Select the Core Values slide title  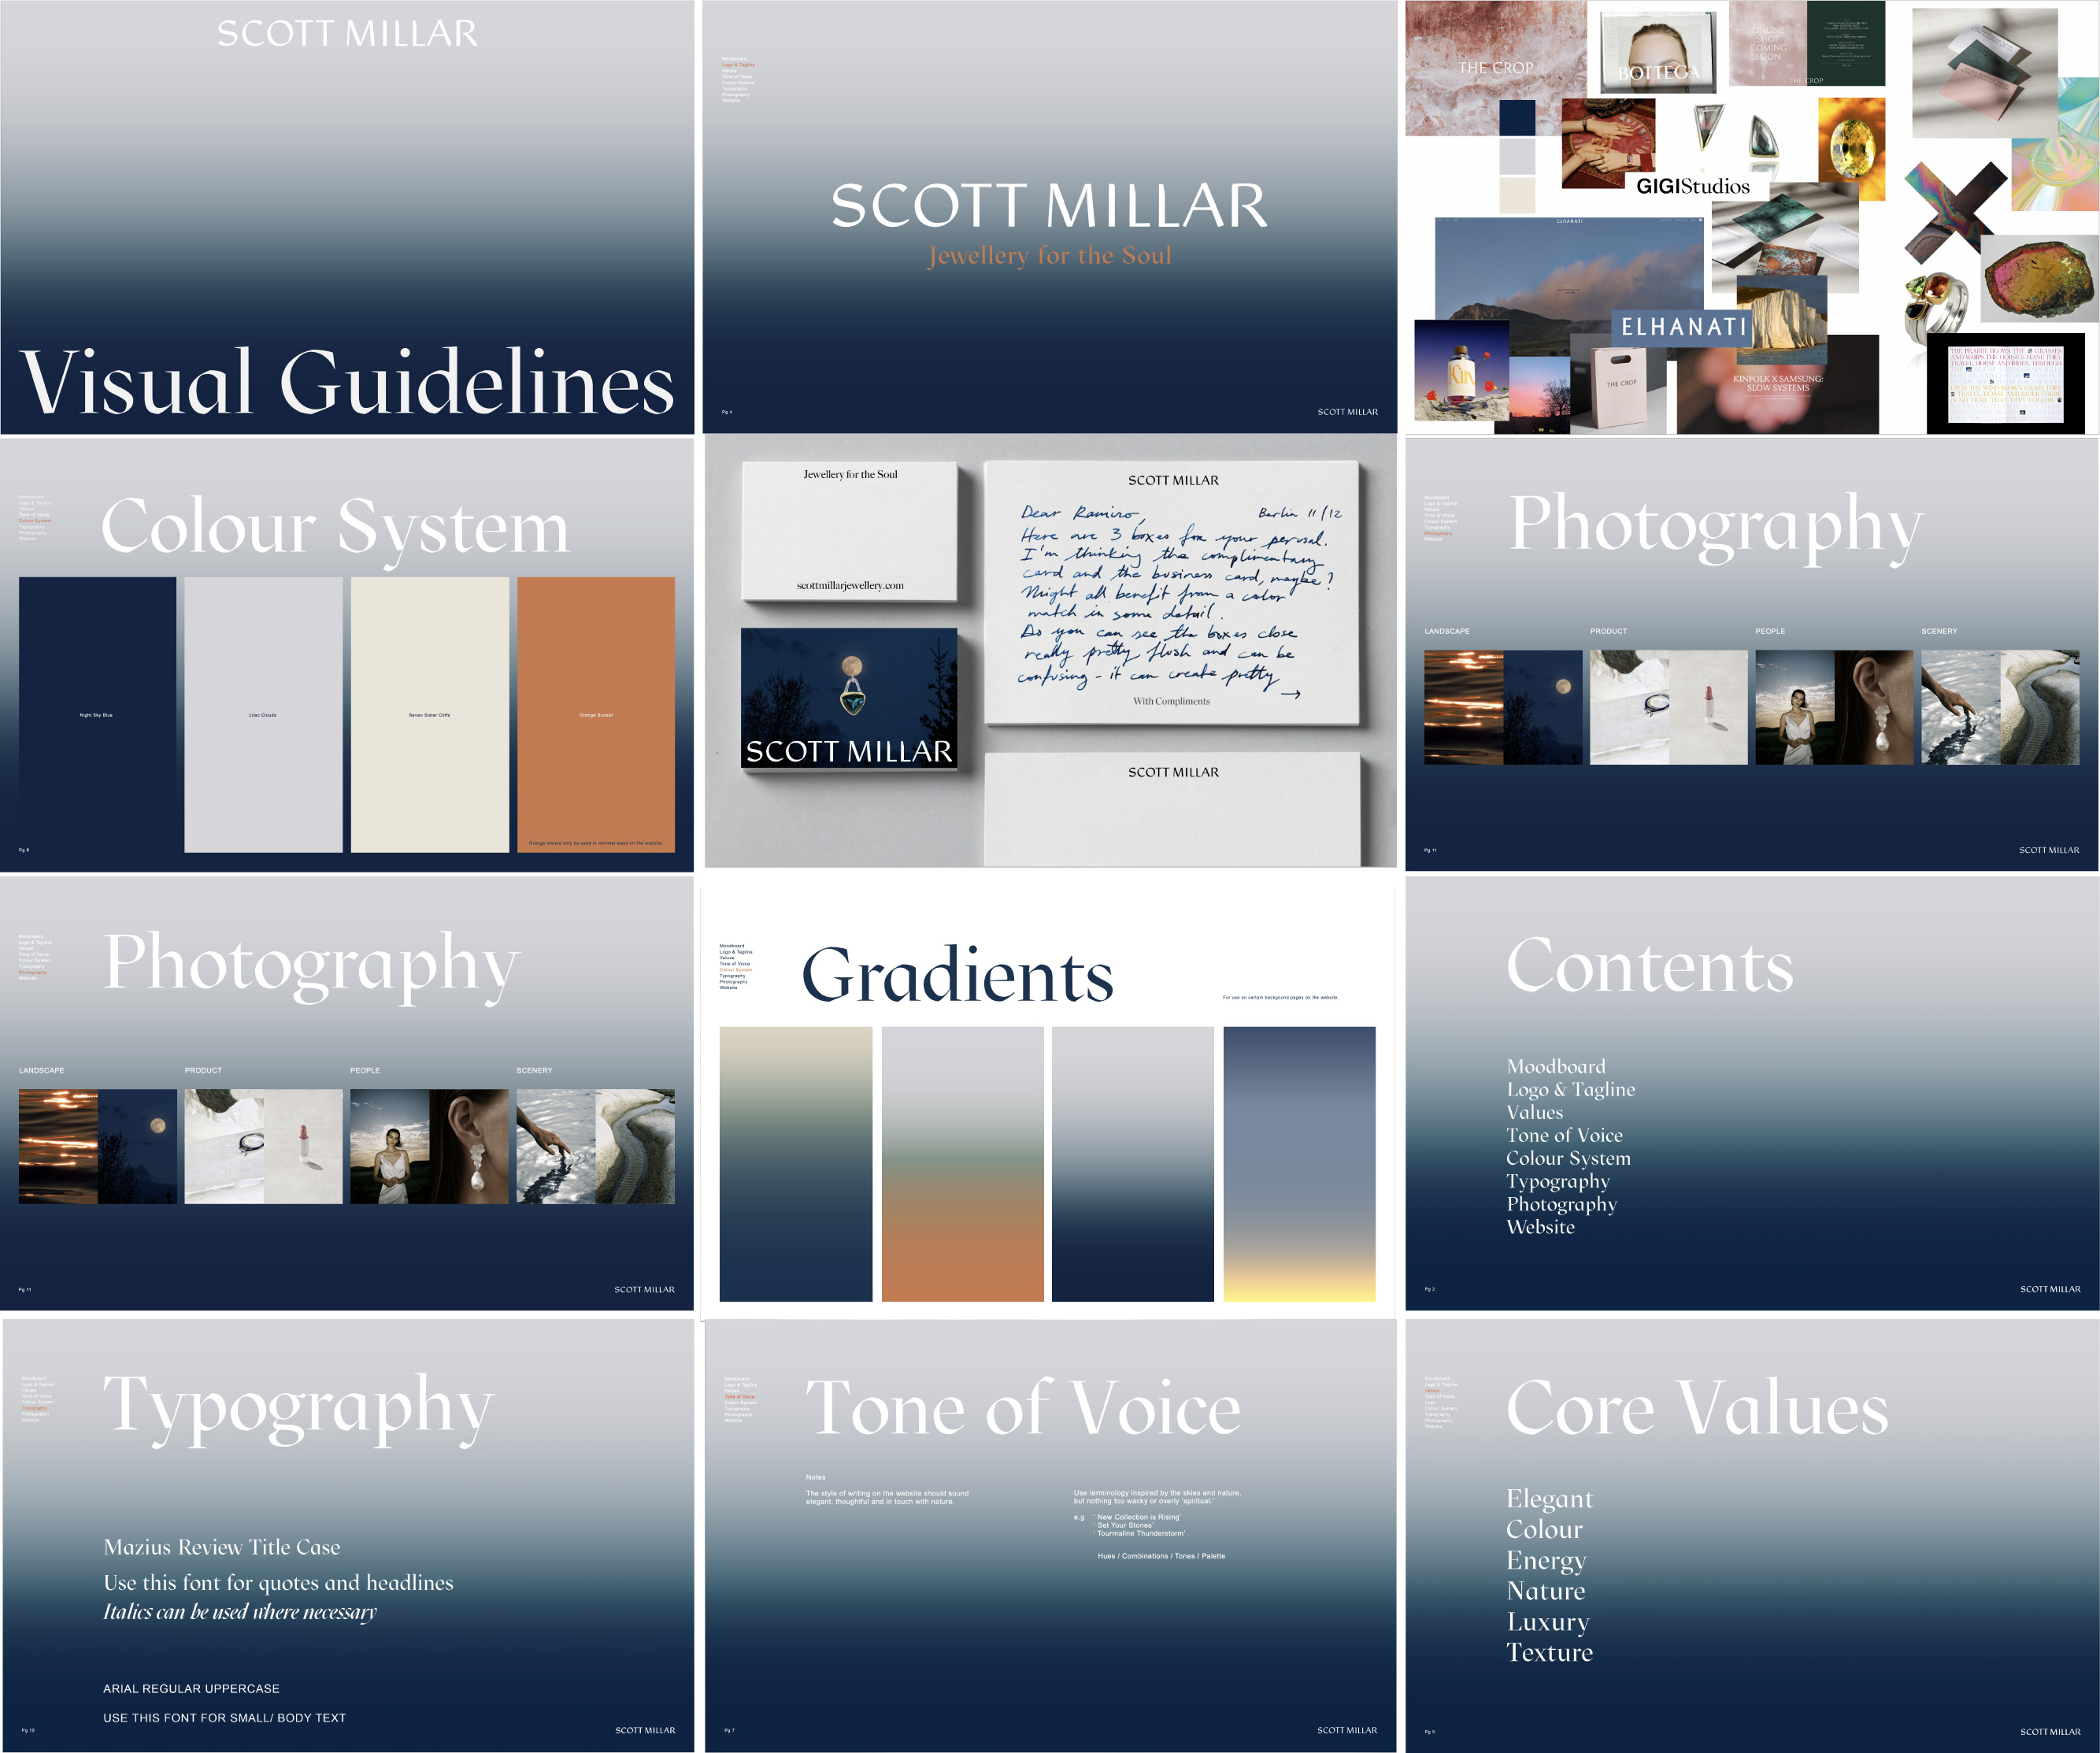click(x=1697, y=1408)
